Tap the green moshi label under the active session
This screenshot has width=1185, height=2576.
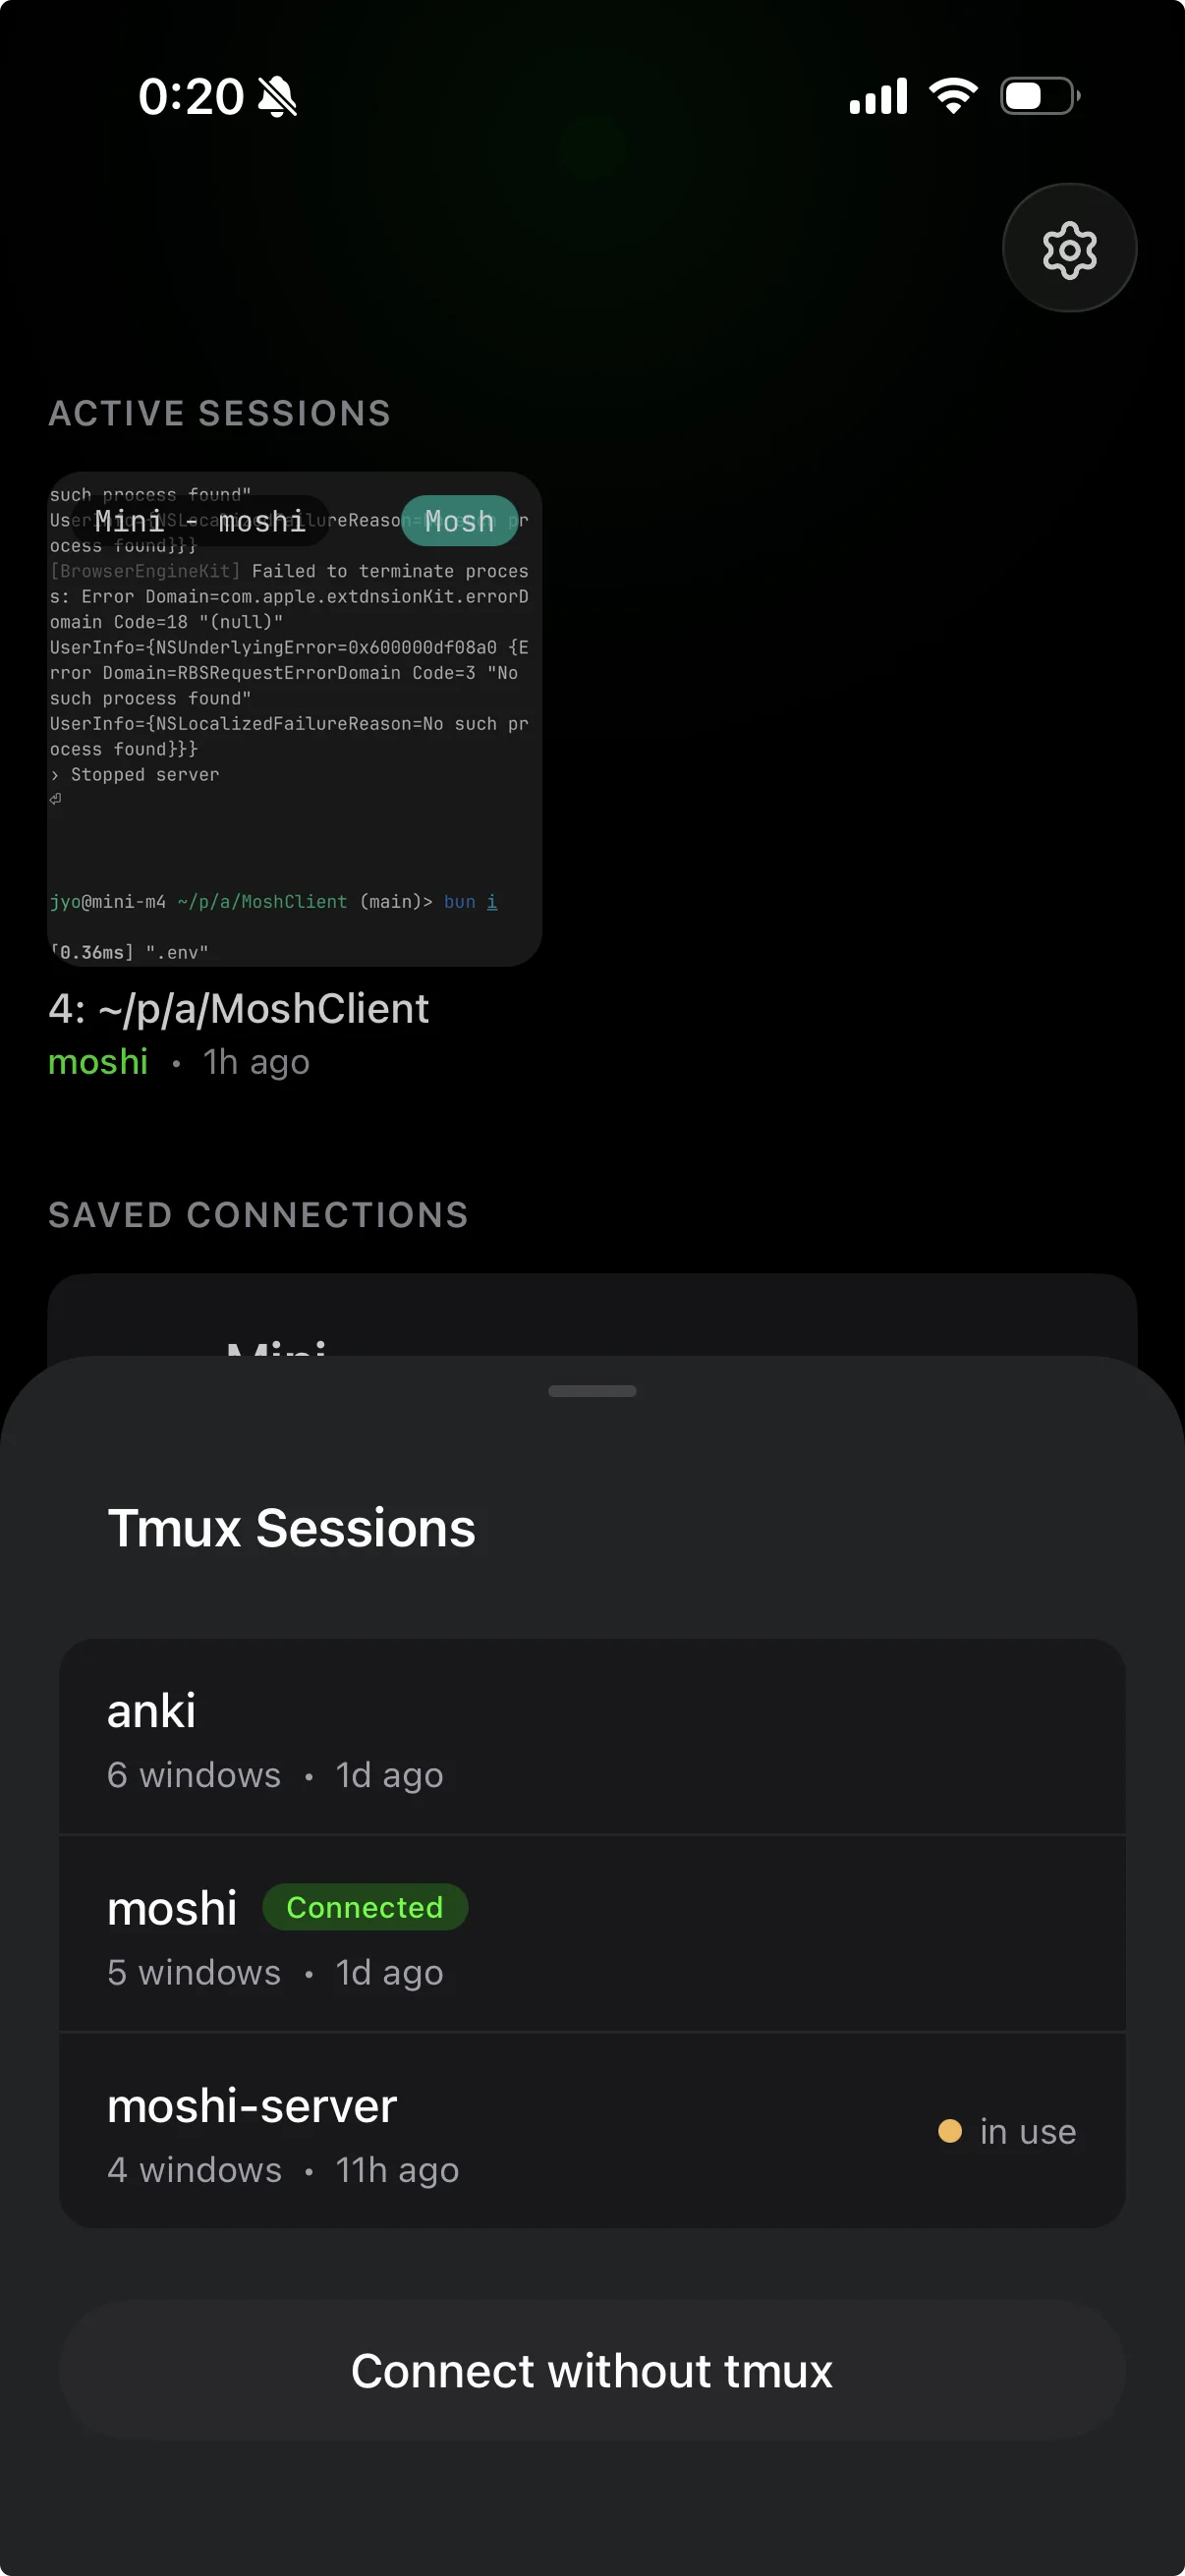point(97,1062)
